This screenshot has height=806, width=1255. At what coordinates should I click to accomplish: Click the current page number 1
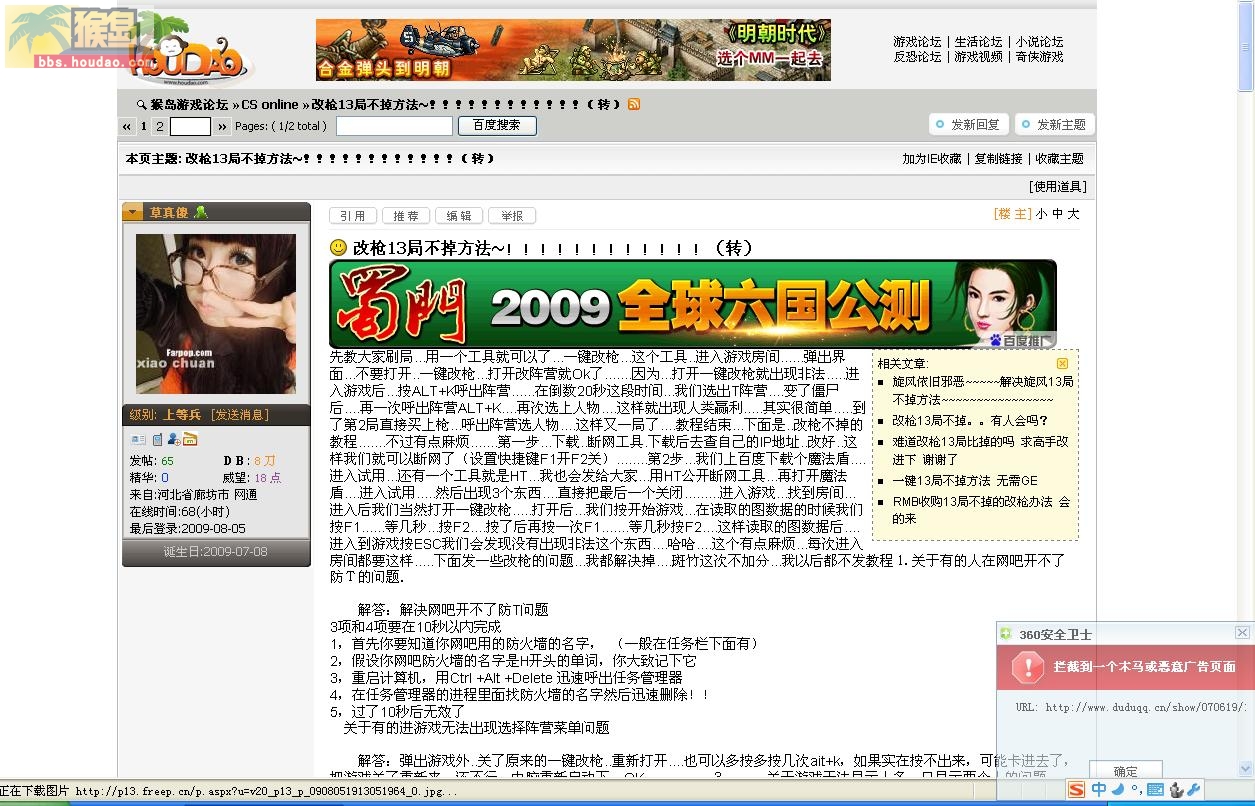pyautogui.click(x=144, y=126)
